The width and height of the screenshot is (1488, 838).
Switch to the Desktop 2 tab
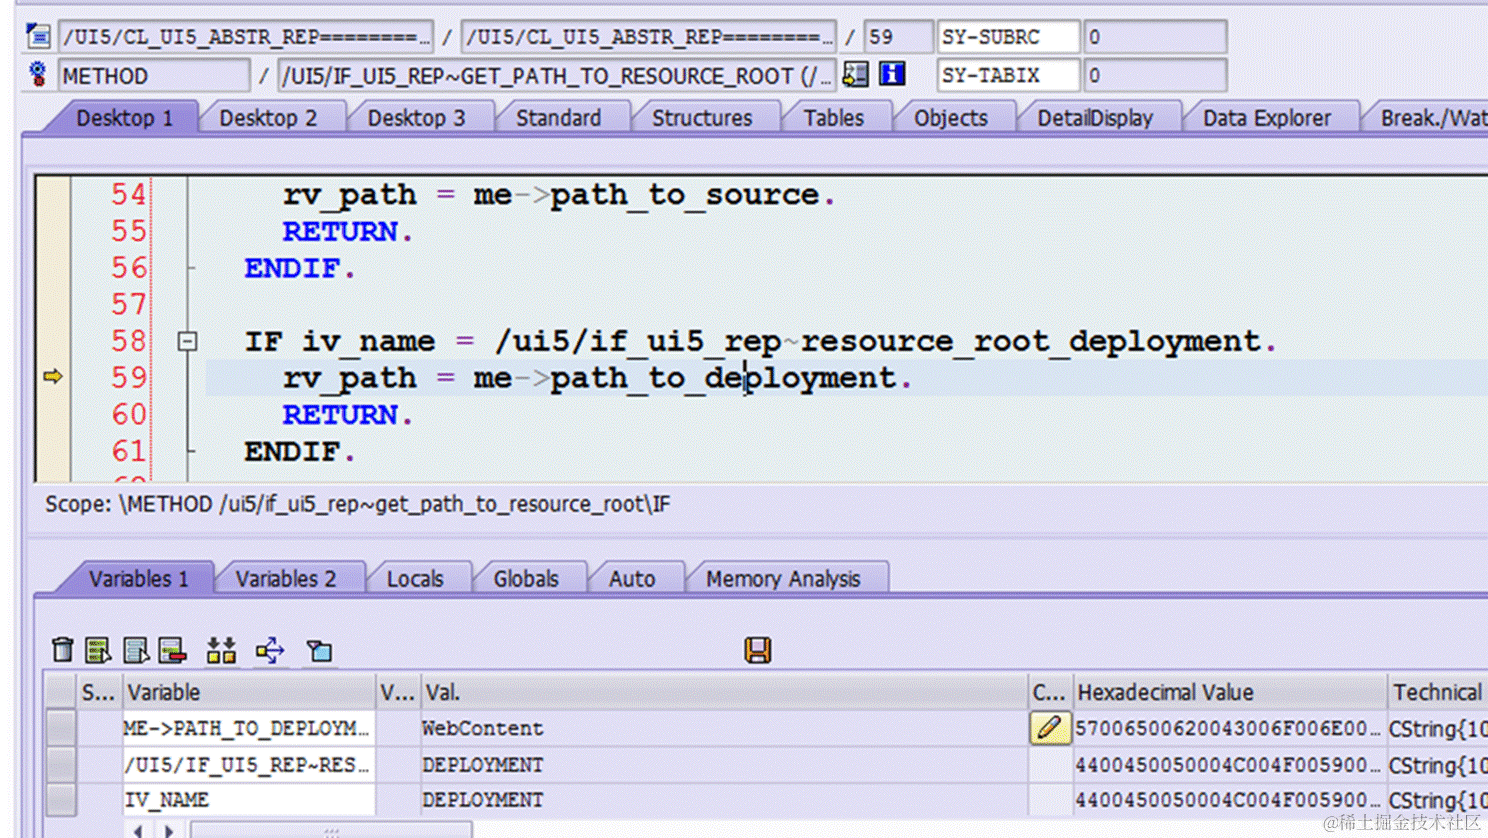268,118
